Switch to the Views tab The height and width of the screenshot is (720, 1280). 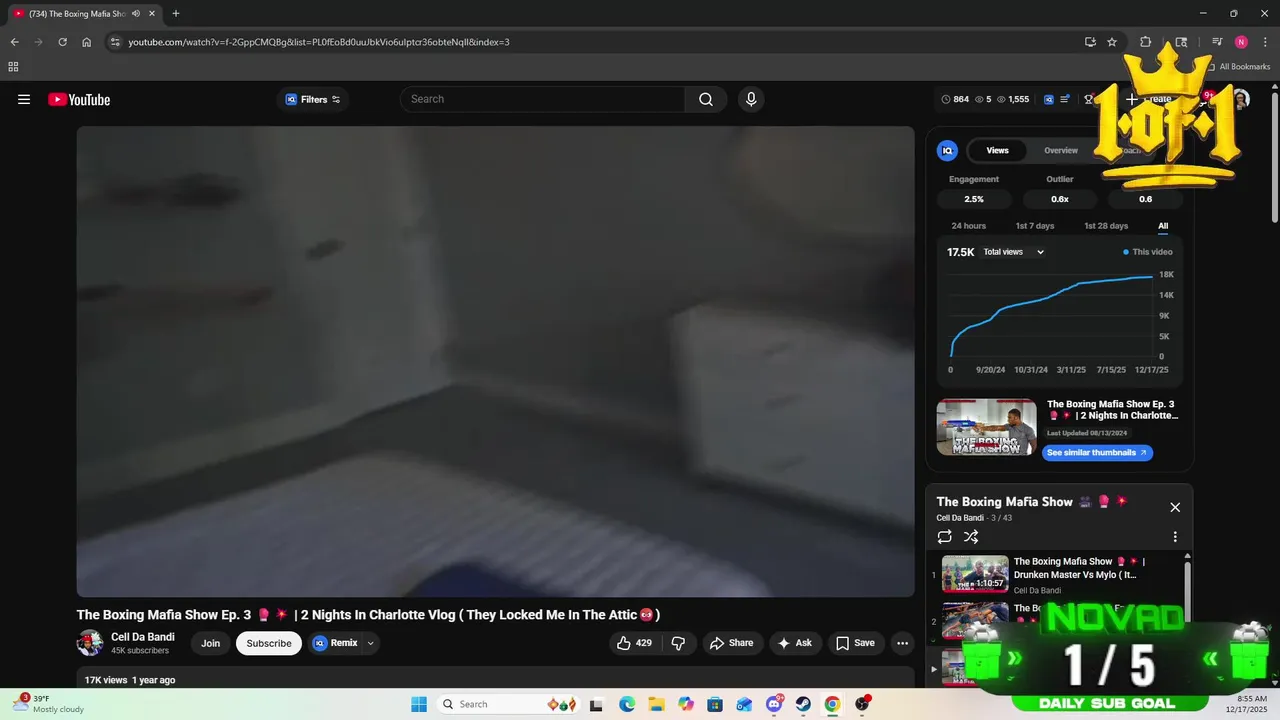(x=998, y=150)
